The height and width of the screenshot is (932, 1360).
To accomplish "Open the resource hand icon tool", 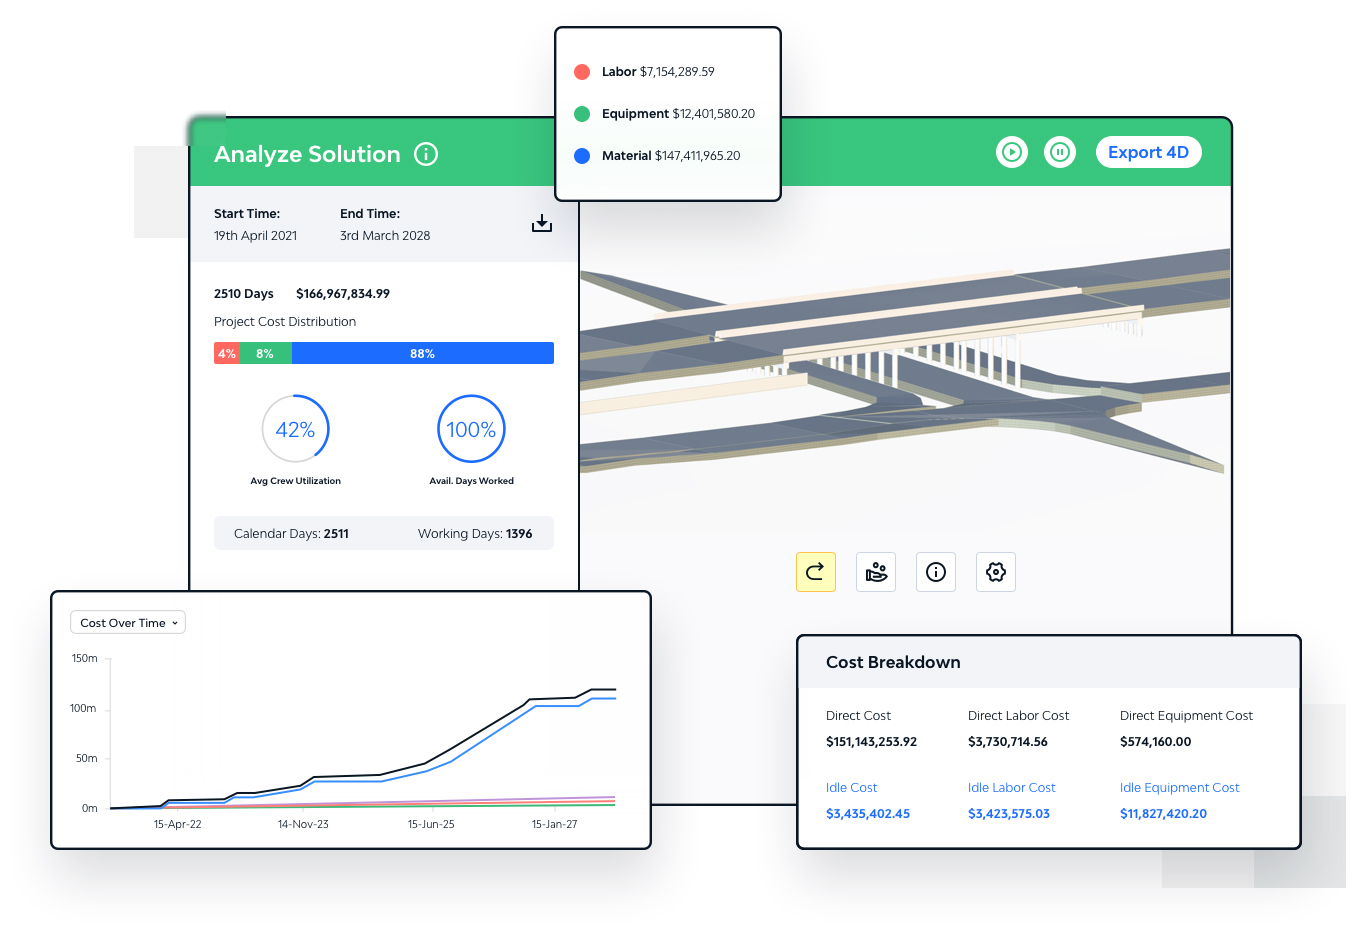I will point(876,572).
